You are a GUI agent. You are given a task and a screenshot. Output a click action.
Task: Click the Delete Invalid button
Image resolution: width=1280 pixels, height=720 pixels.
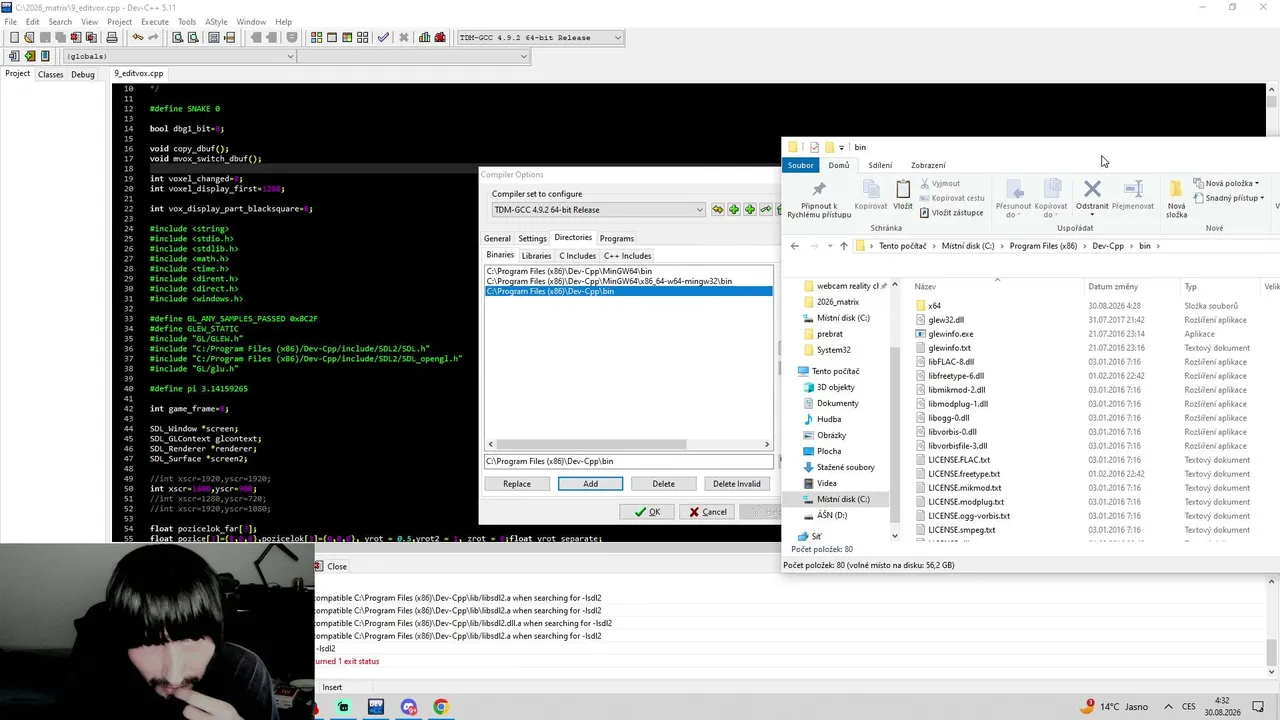click(737, 484)
